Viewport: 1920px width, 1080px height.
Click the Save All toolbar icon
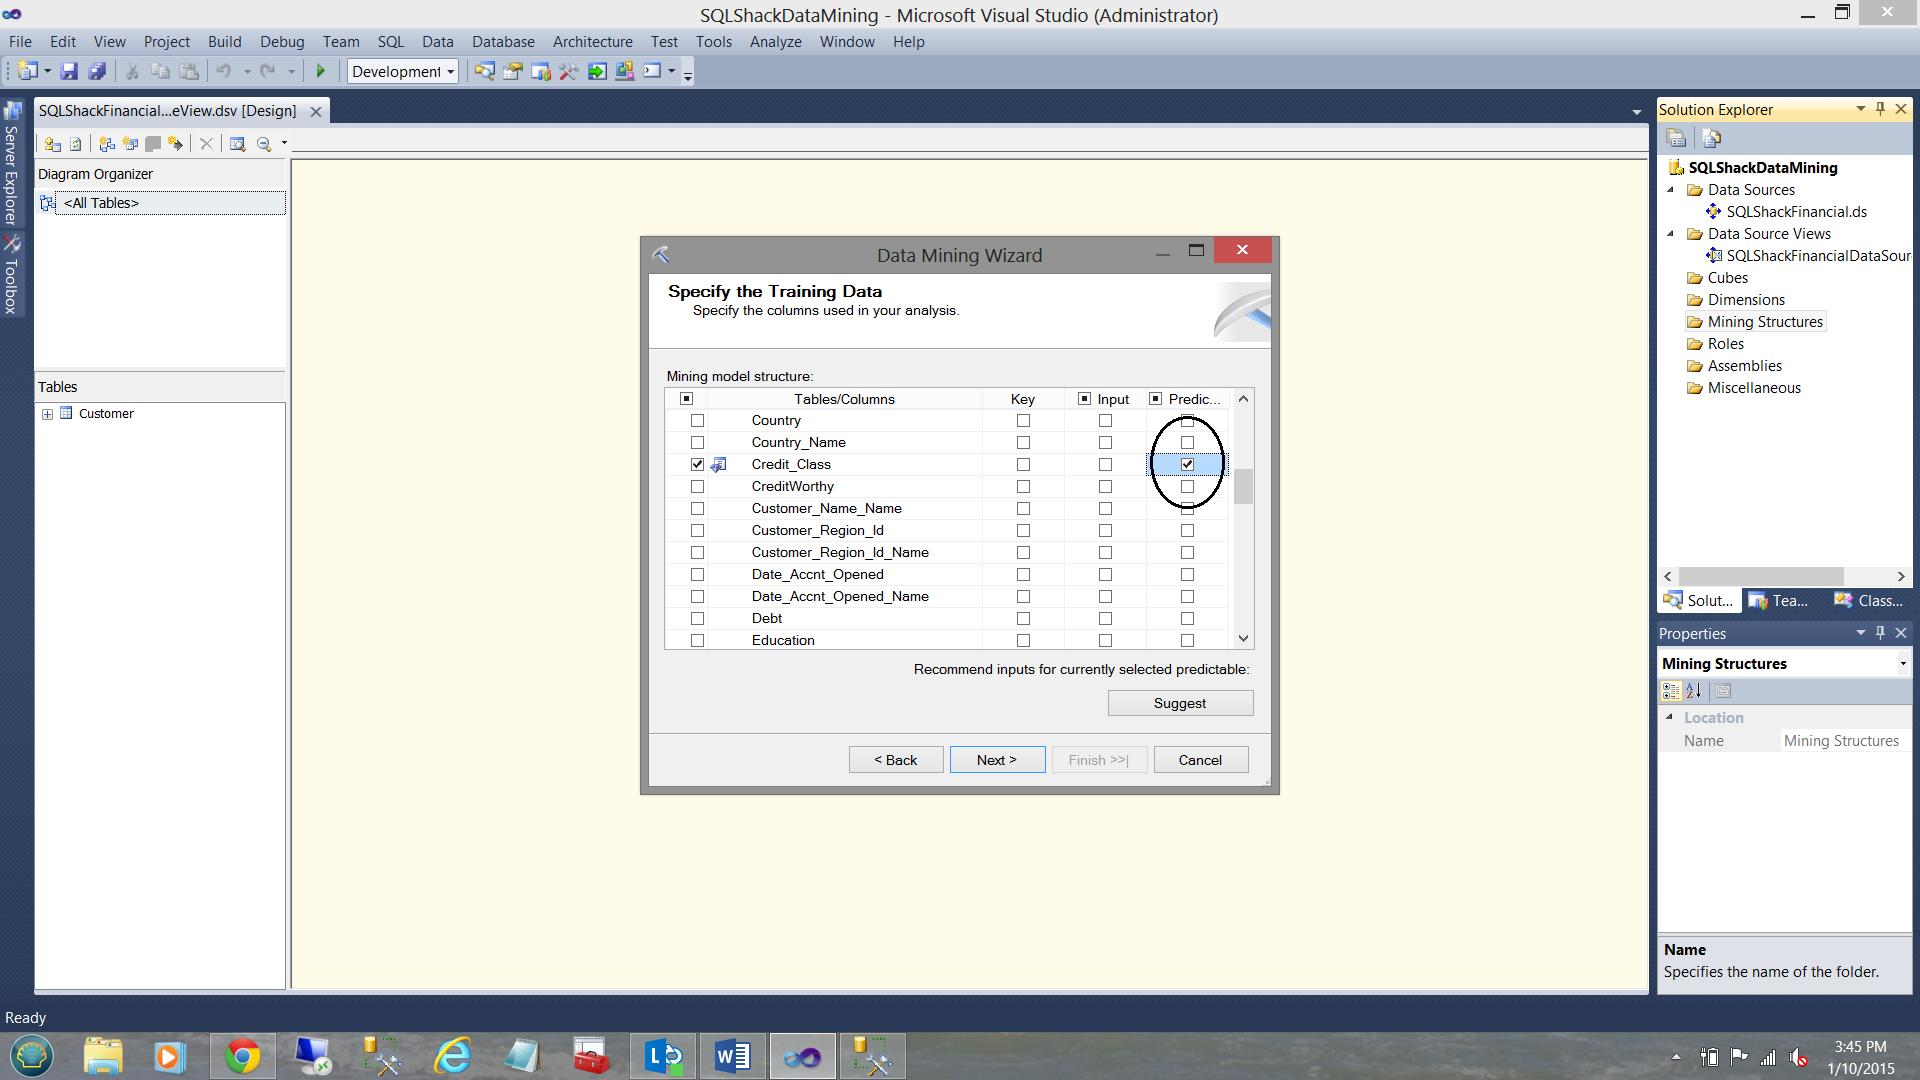[97, 71]
